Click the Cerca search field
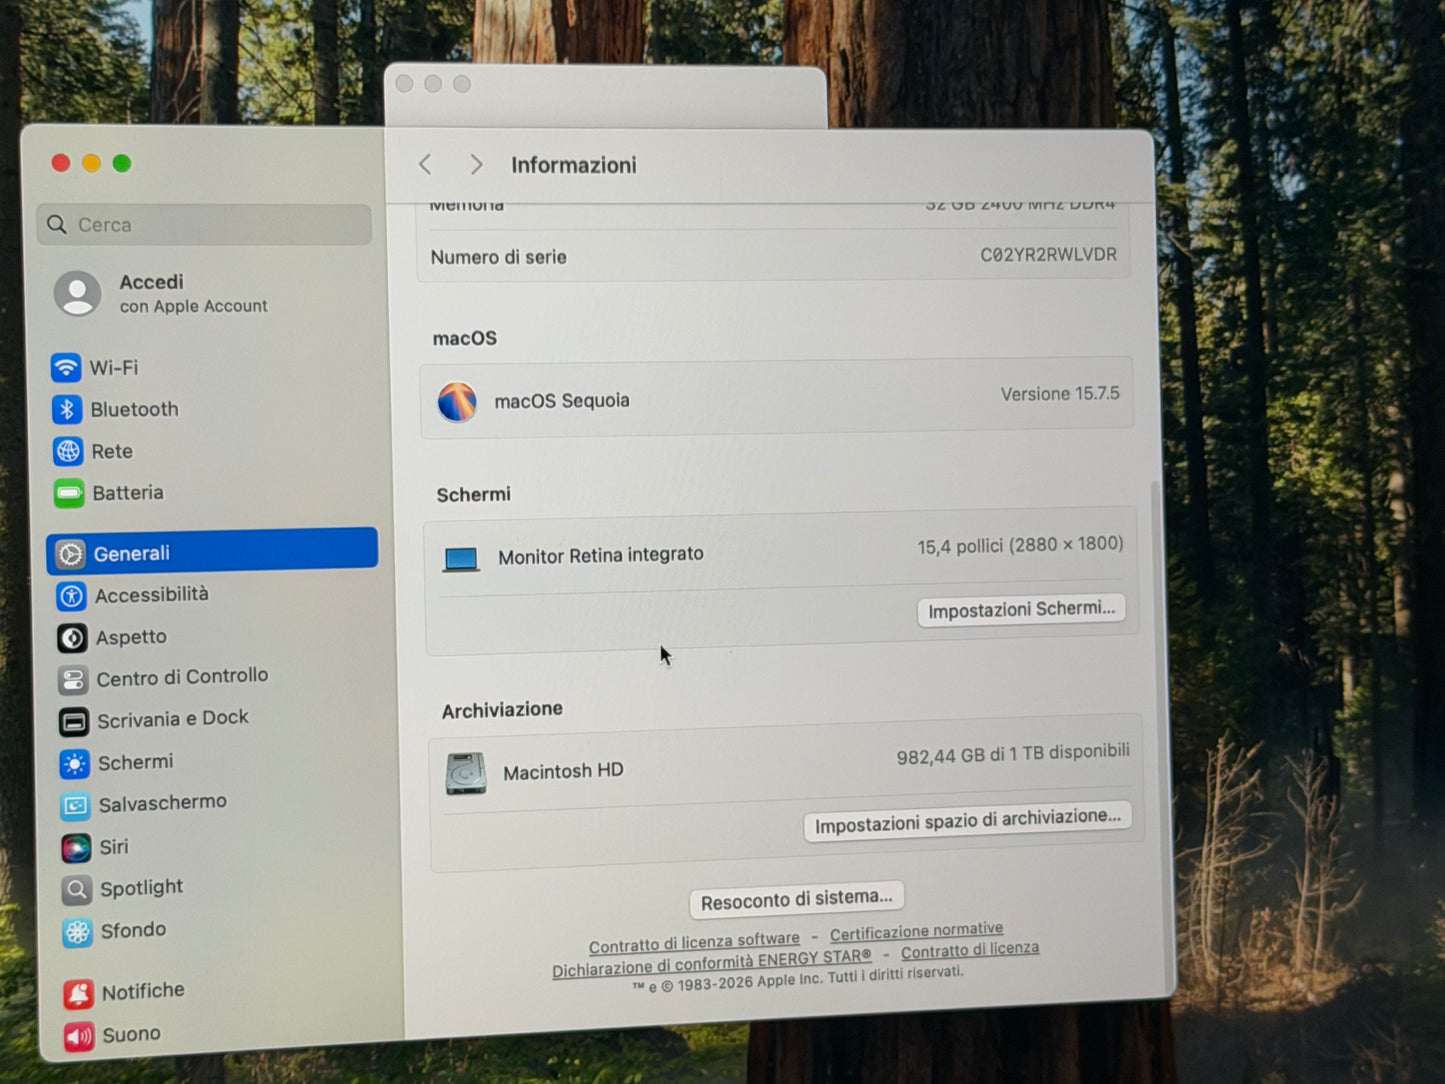The height and width of the screenshot is (1084, 1445). (x=205, y=225)
